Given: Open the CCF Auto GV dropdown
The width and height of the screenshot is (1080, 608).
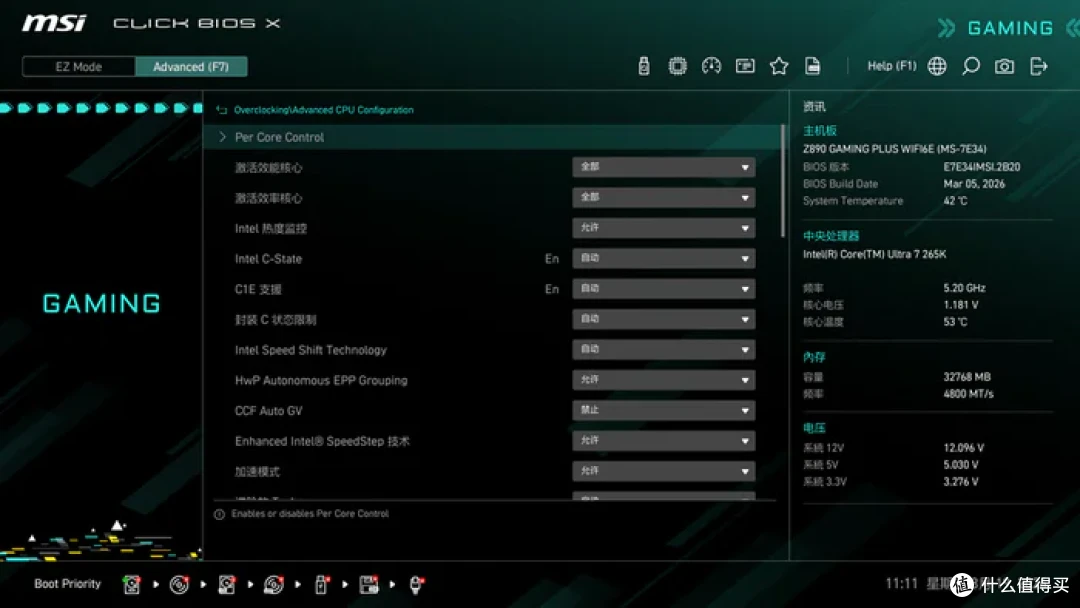Looking at the screenshot, I should (x=663, y=410).
